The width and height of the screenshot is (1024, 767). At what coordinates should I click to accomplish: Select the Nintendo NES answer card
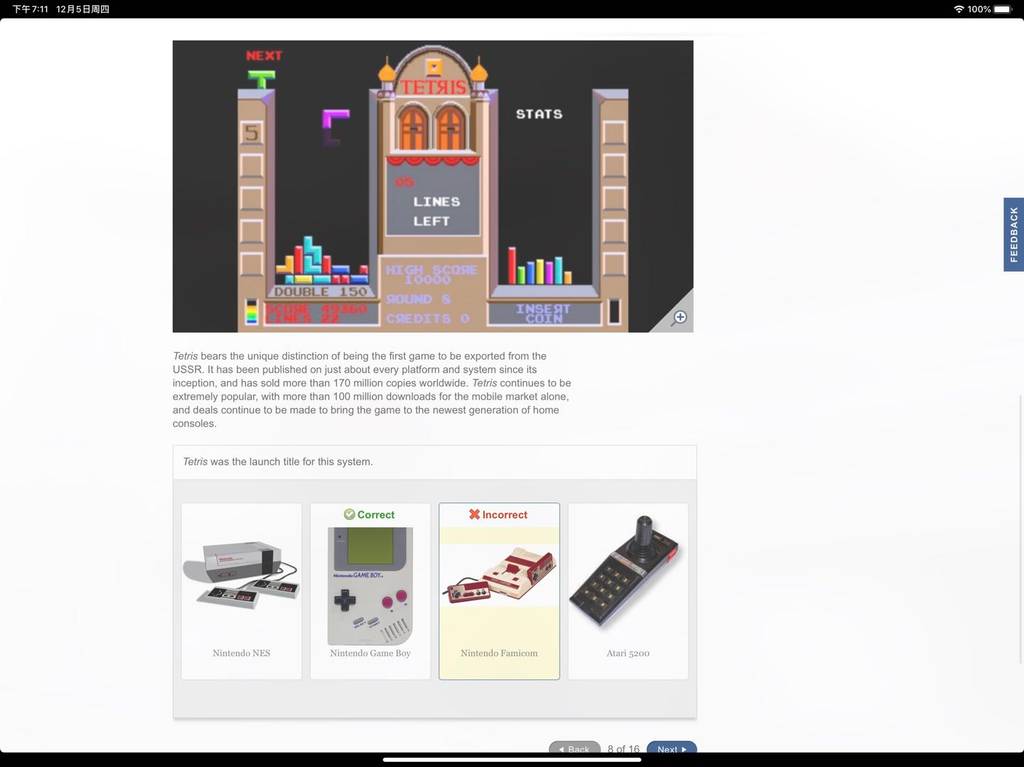click(242, 591)
